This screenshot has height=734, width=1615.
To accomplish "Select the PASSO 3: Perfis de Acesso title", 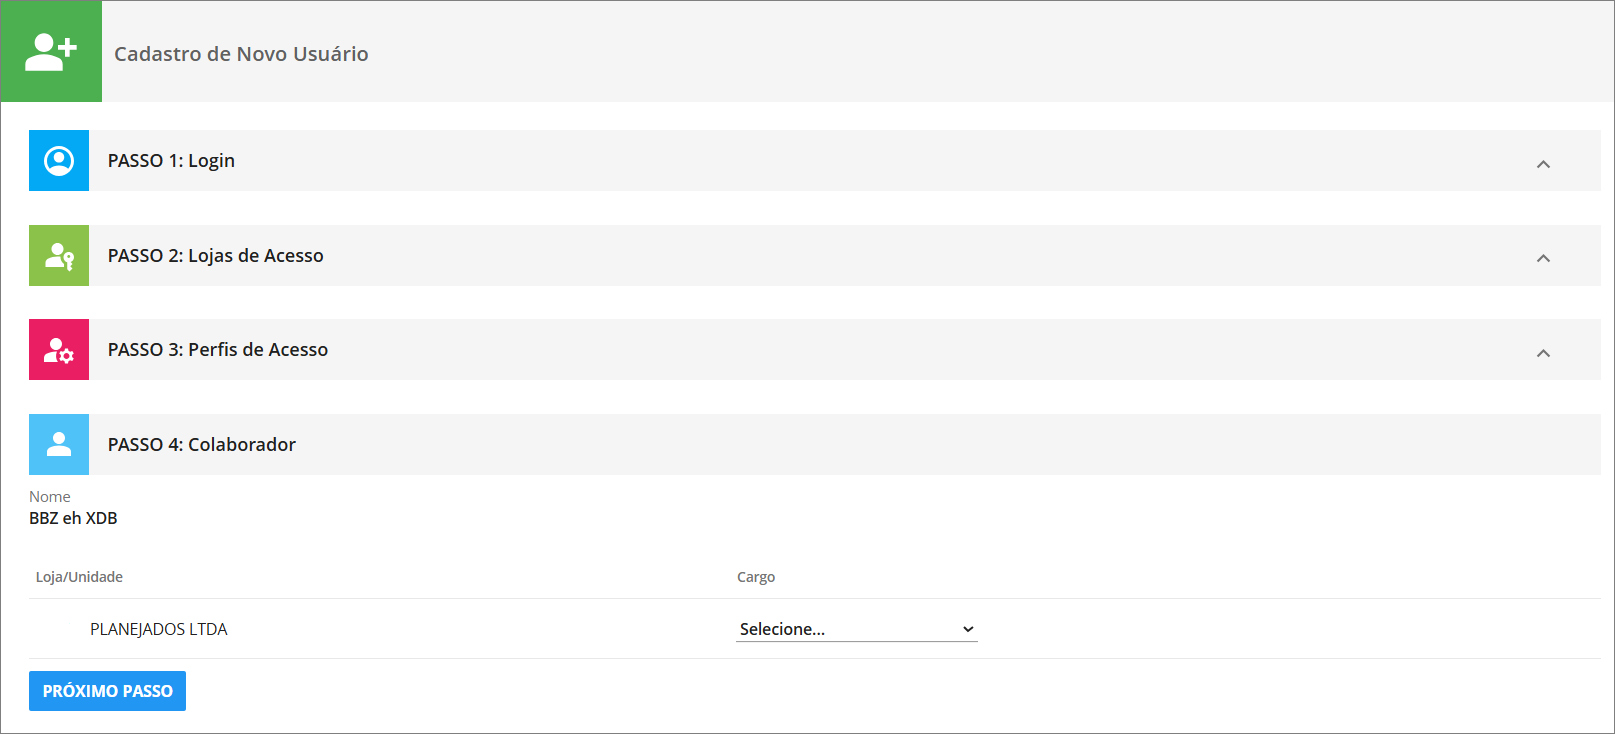I will (218, 349).
